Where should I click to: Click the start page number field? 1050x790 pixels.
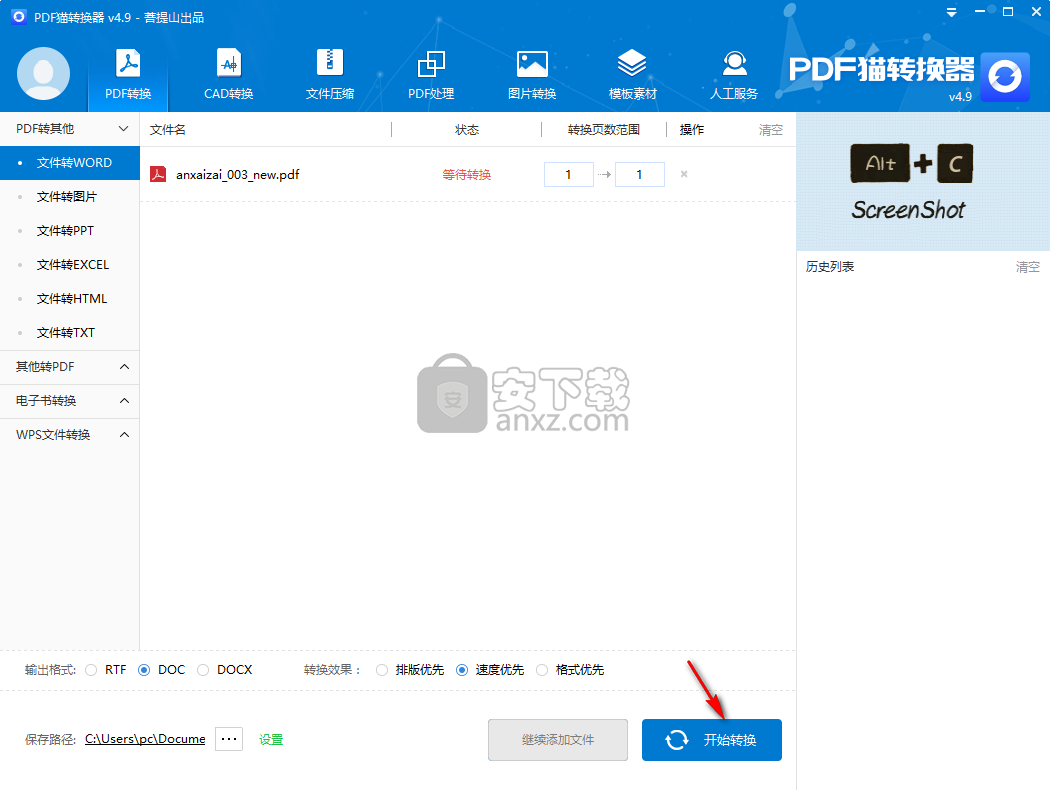pyautogui.click(x=569, y=174)
